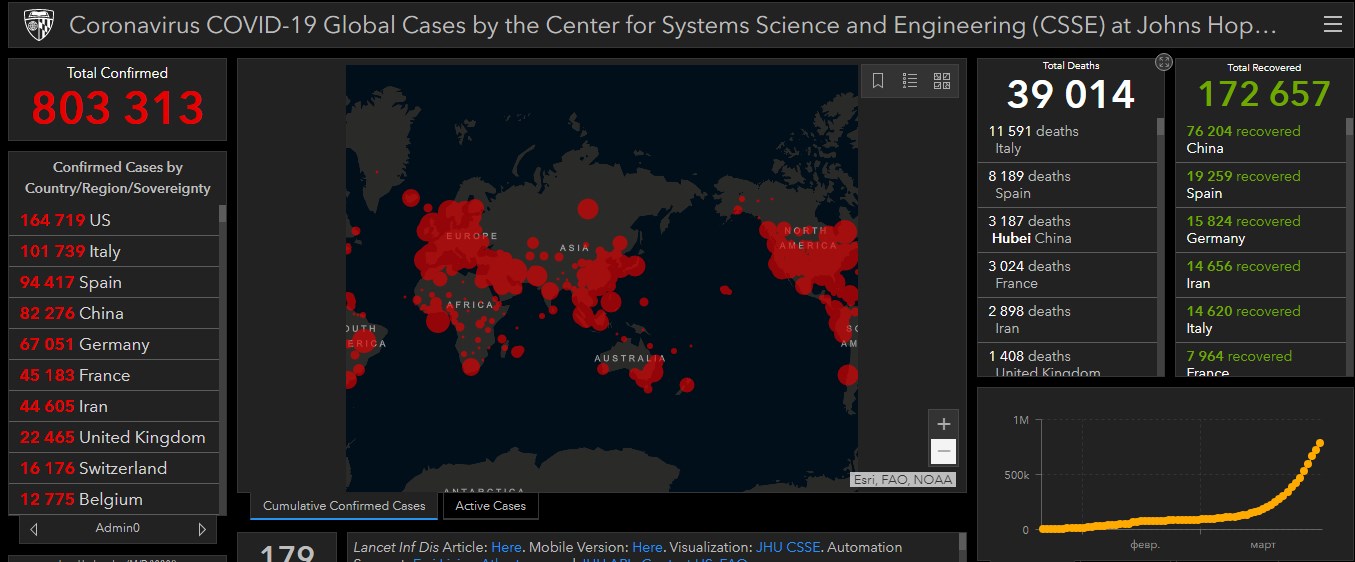Screen dimensions: 1355x562
Task: Go to next Admin level with right arrow
Action: coord(202,529)
